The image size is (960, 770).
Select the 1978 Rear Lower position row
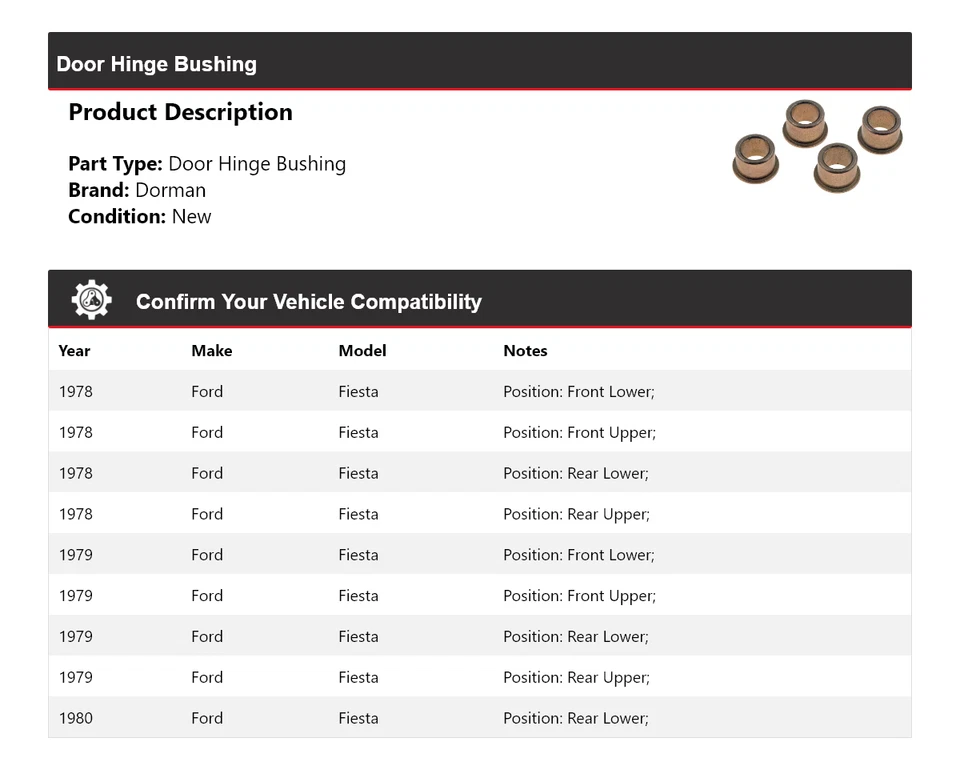click(479, 473)
